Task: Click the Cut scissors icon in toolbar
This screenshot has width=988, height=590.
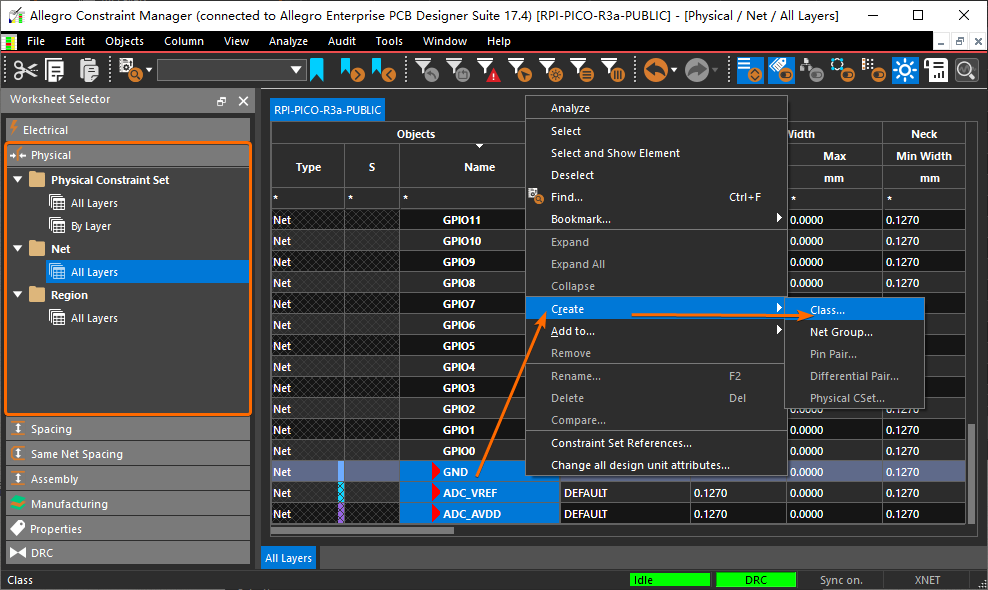Action: [25, 70]
